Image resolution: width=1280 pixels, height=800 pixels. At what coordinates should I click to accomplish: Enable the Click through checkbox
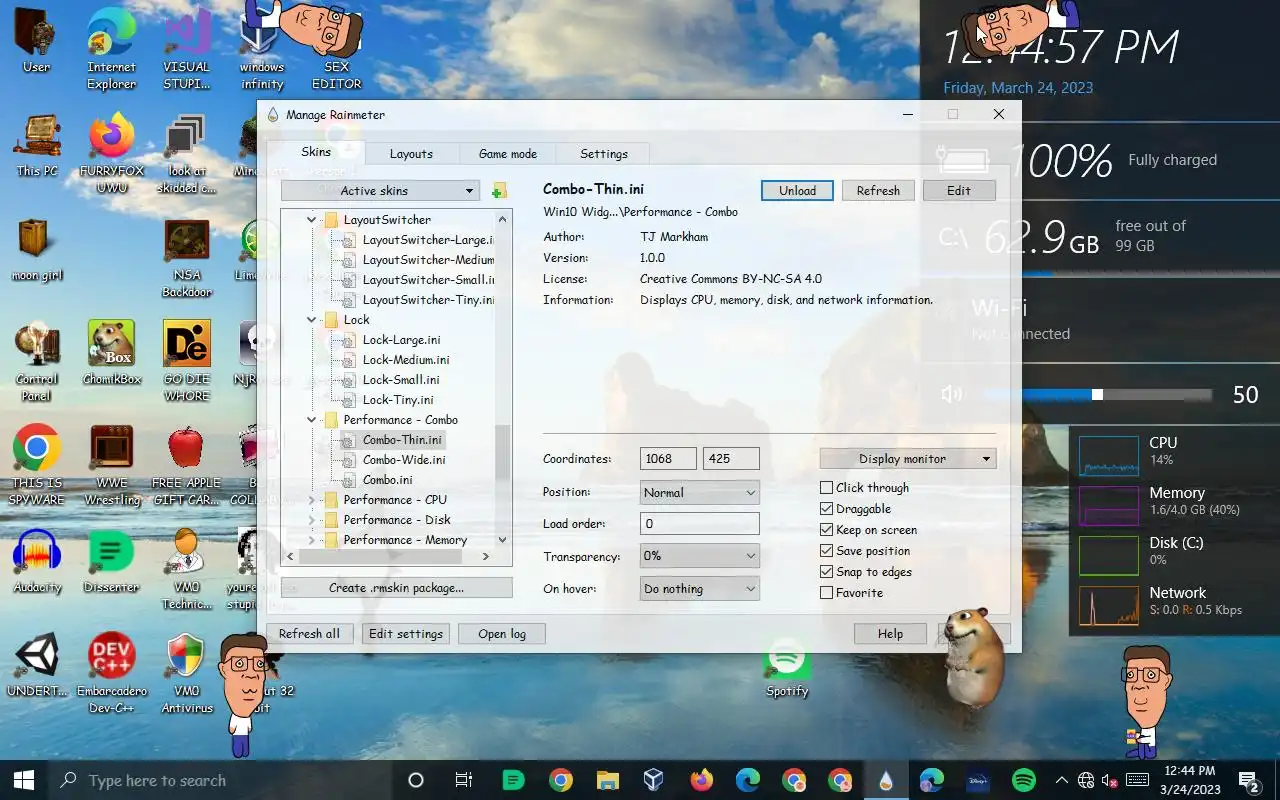826,488
